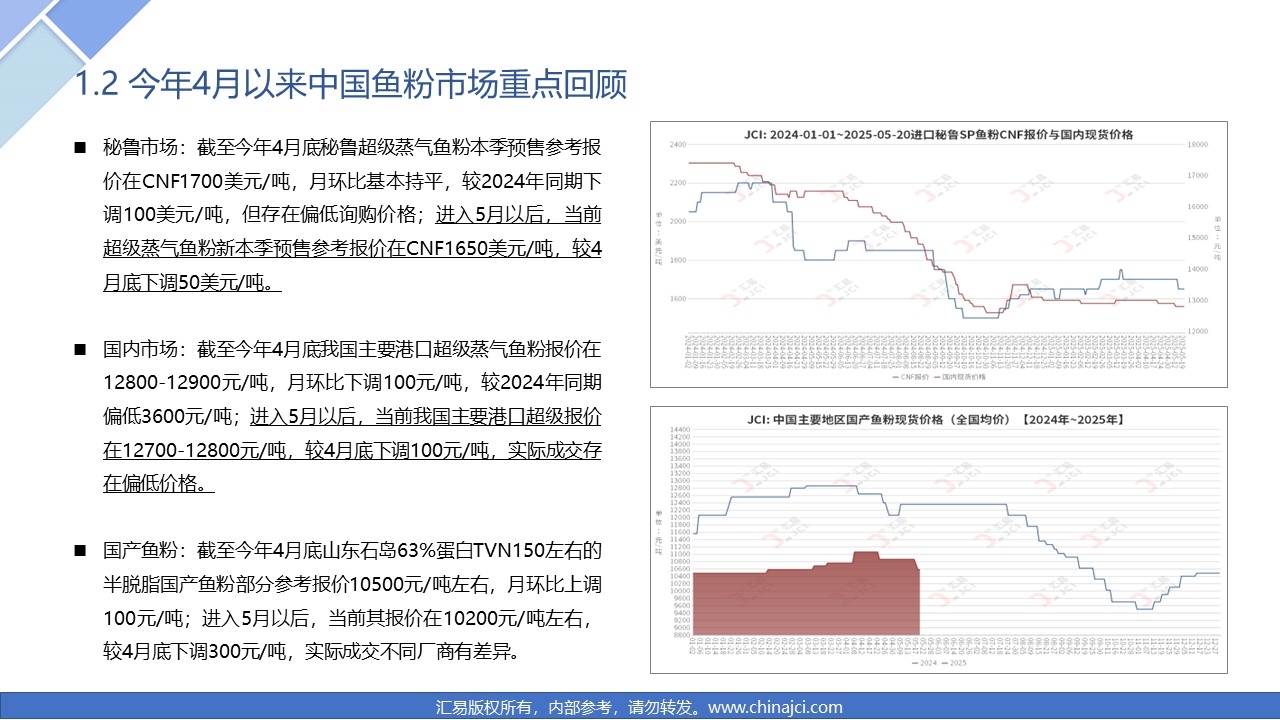Select the top chart title about 秘鲁SP鱼粉CNF报价
This screenshot has height=720, width=1280.
[x=938, y=133]
